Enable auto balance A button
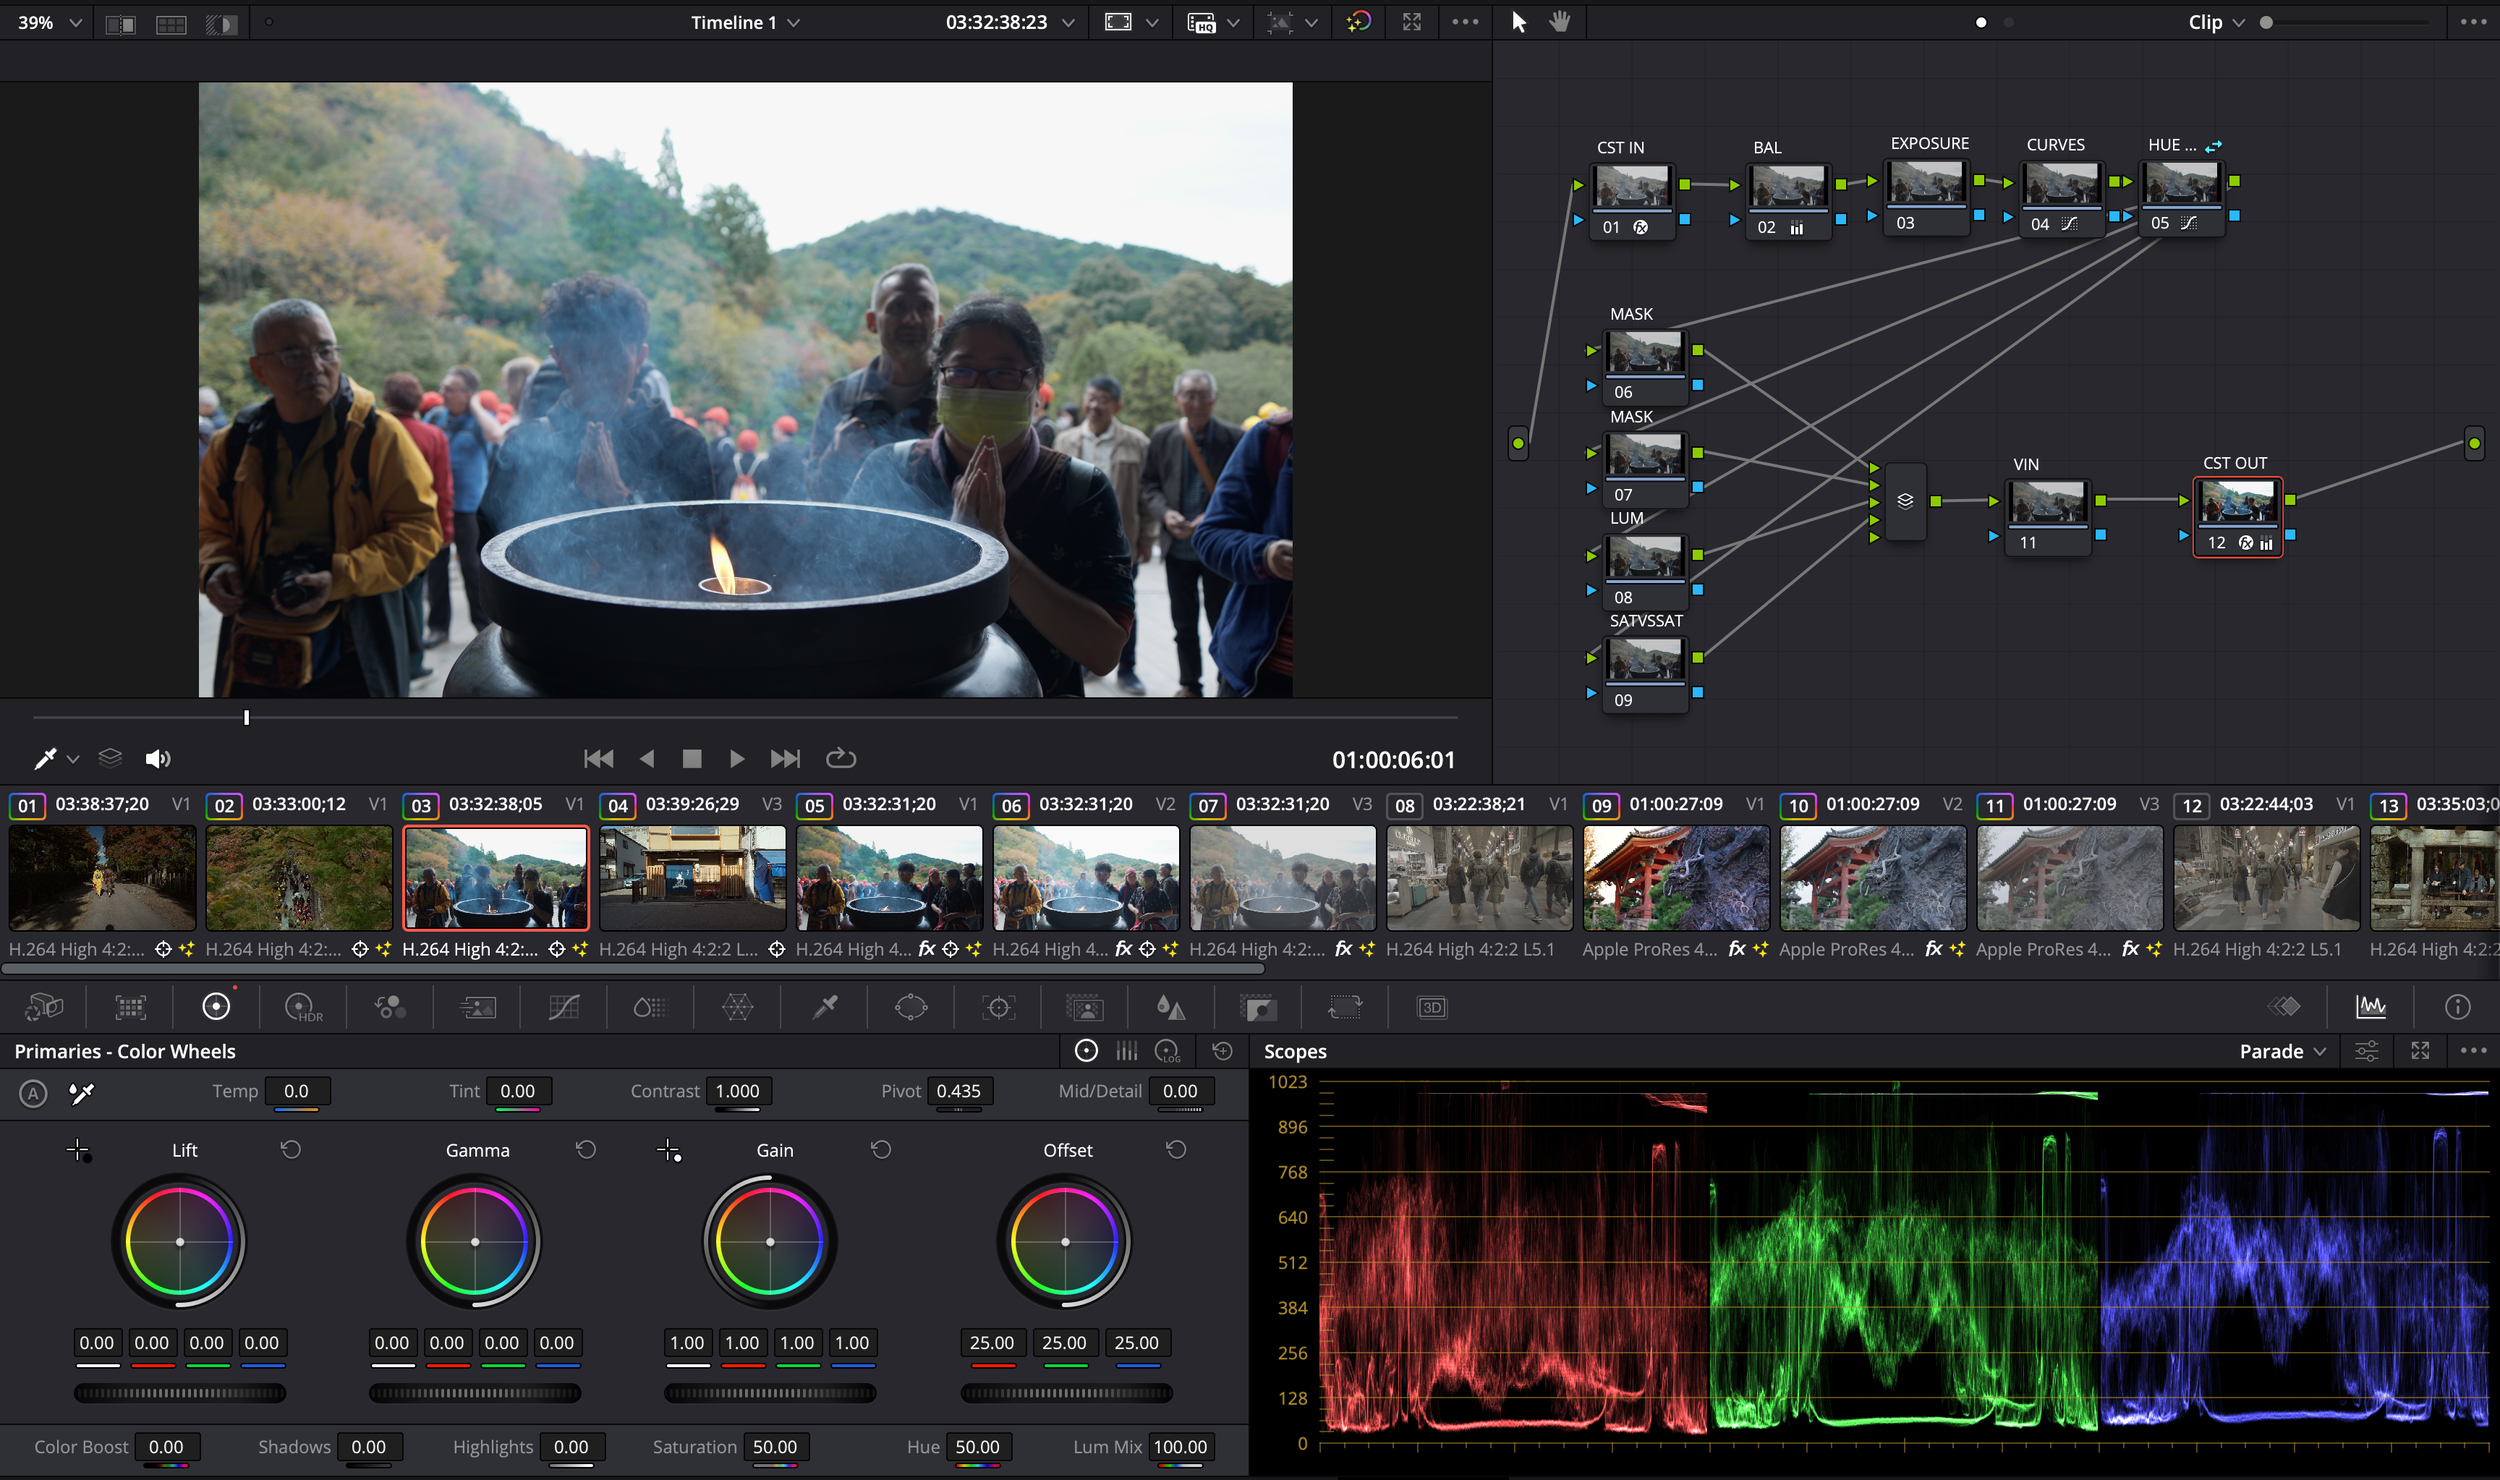The height and width of the screenshot is (1480, 2500). (x=33, y=1093)
